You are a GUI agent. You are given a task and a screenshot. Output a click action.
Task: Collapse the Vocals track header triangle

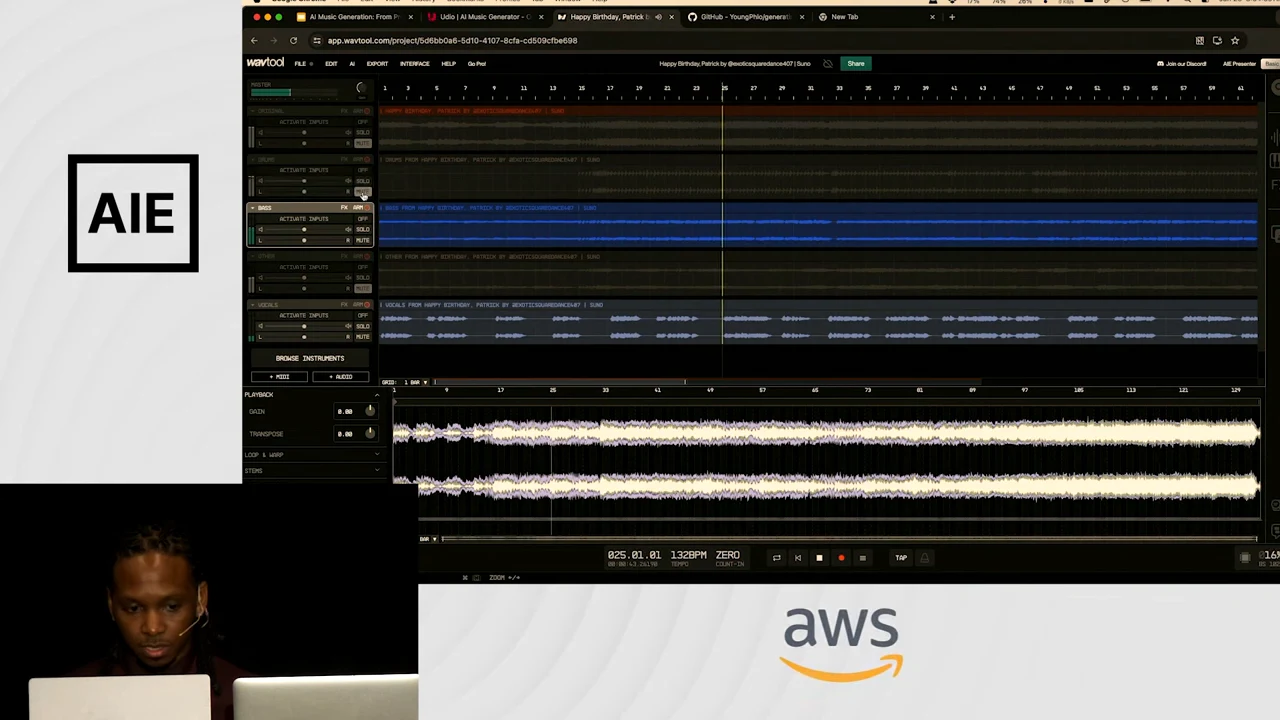point(253,305)
